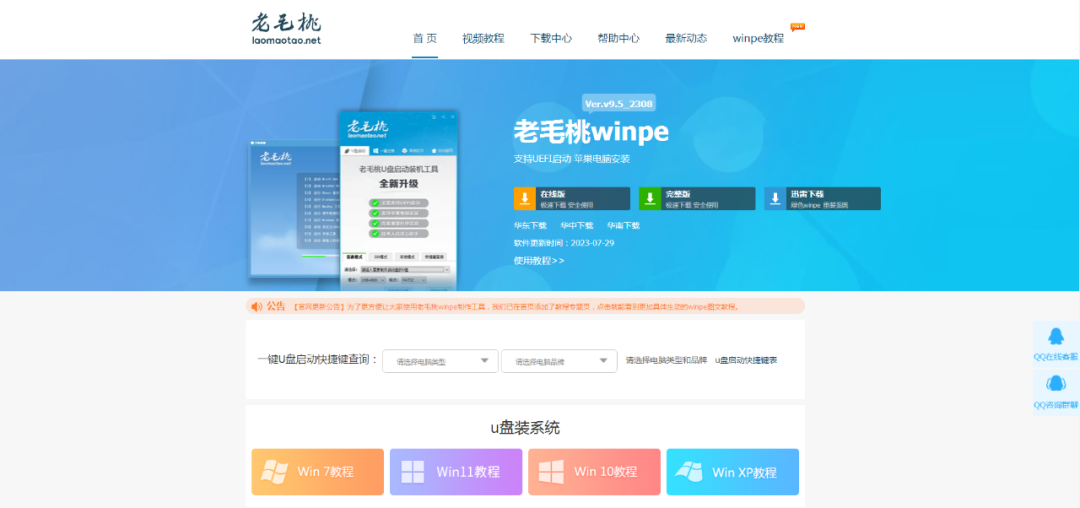Open the Win XP教程 card
This screenshot has height=508, width=1080.
733,472
